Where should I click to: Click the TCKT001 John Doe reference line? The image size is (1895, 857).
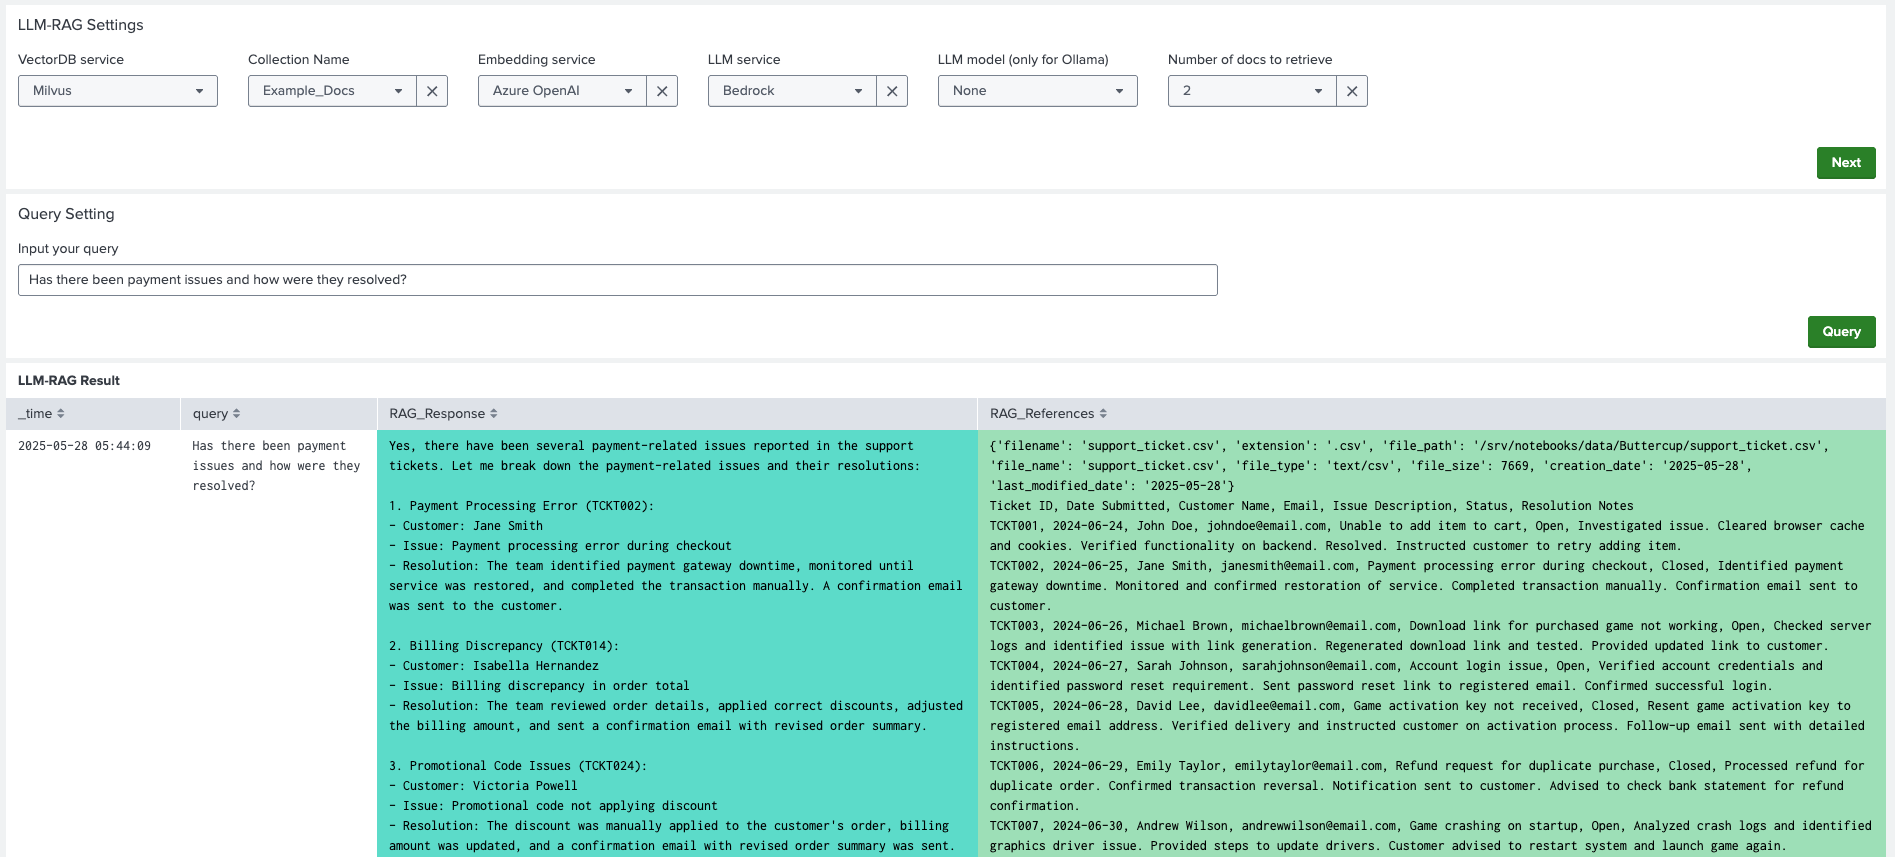coord(1427,536)
